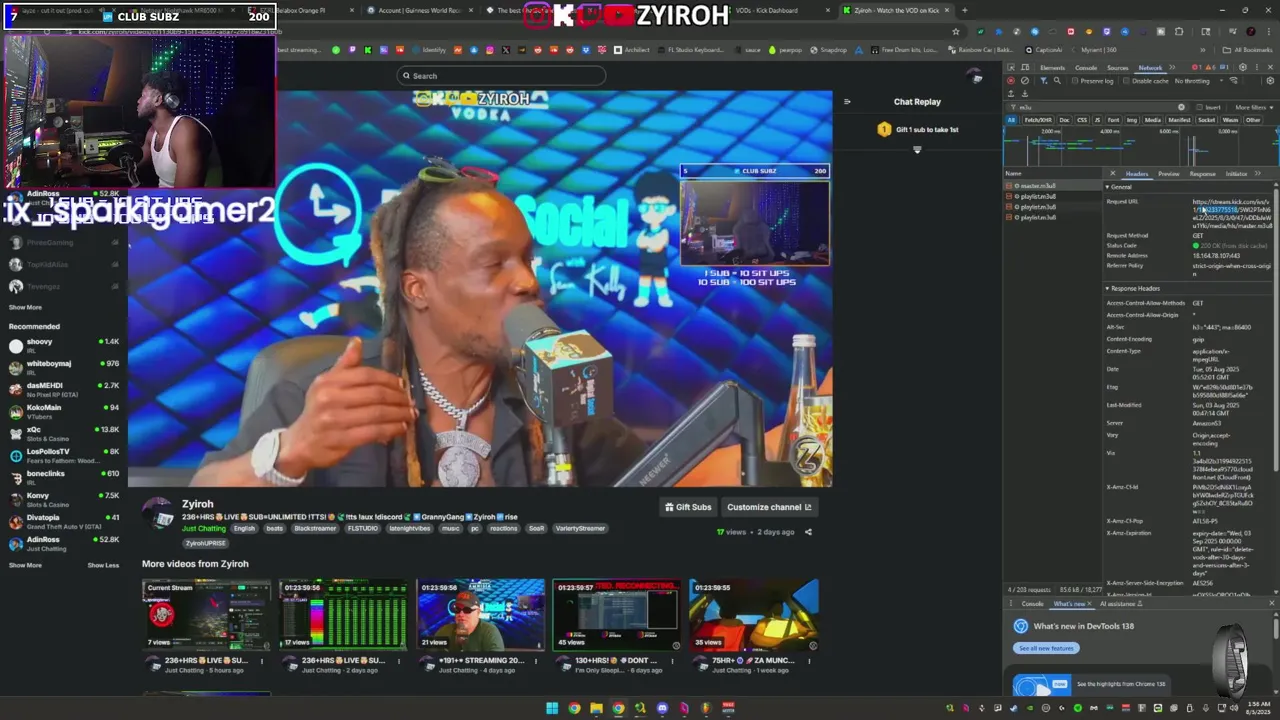Open the Response tab of the request
1280x720 pixels.
tap(1202, 174)
